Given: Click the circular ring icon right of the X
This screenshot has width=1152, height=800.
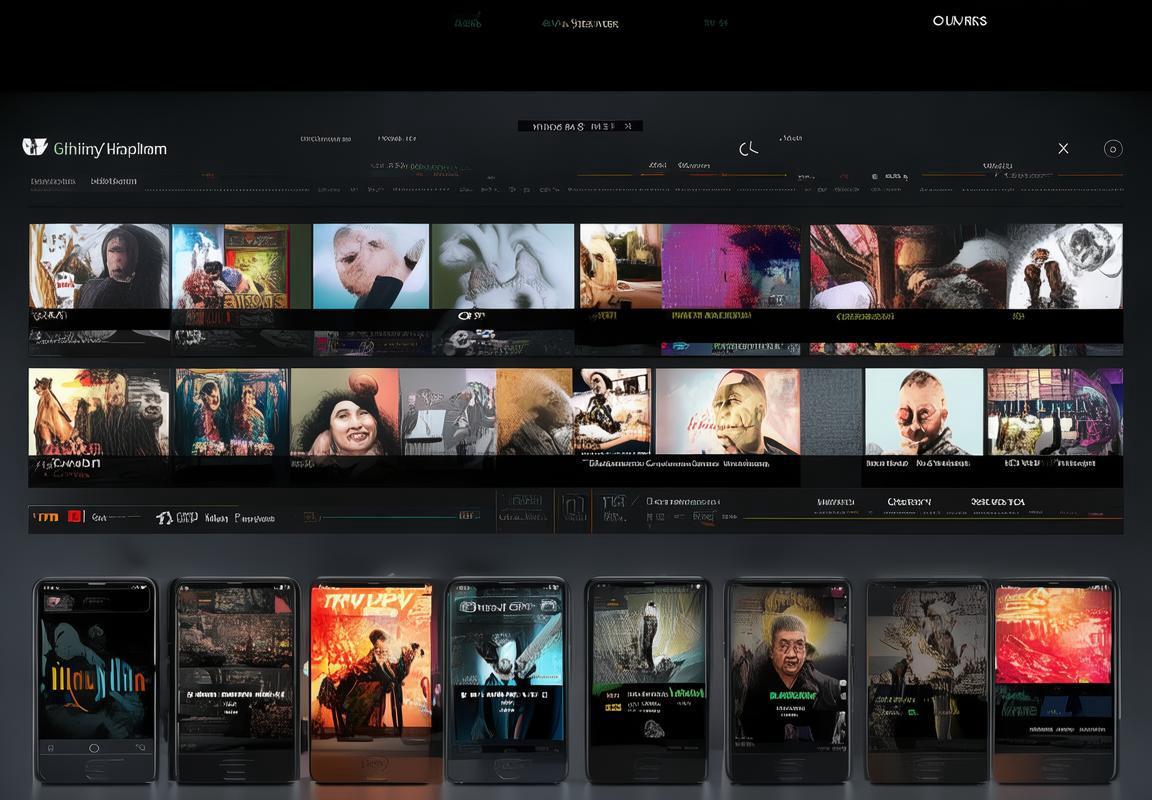Looking at the screenshot, I should point(1113,149).
